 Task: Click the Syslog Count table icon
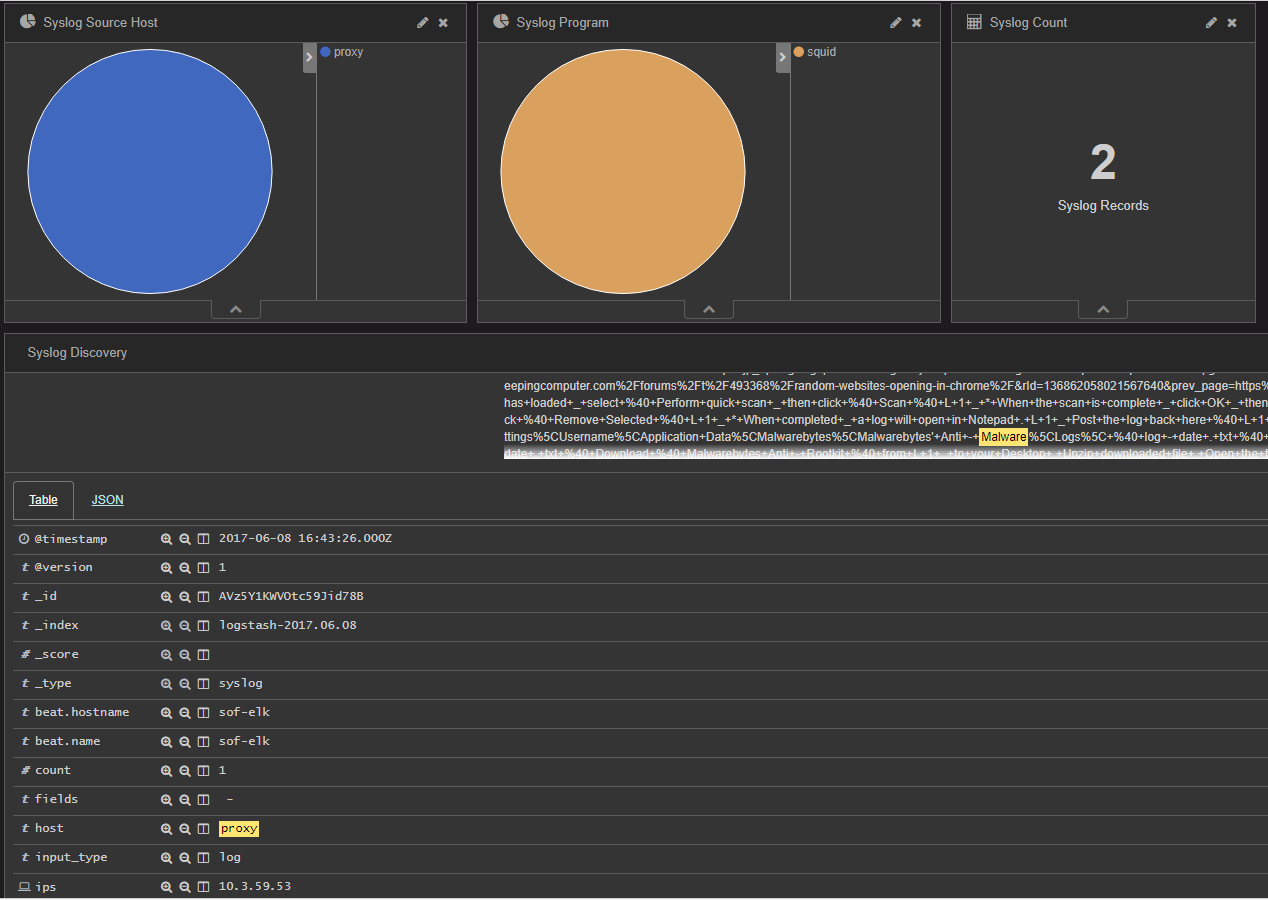(974, 22)
